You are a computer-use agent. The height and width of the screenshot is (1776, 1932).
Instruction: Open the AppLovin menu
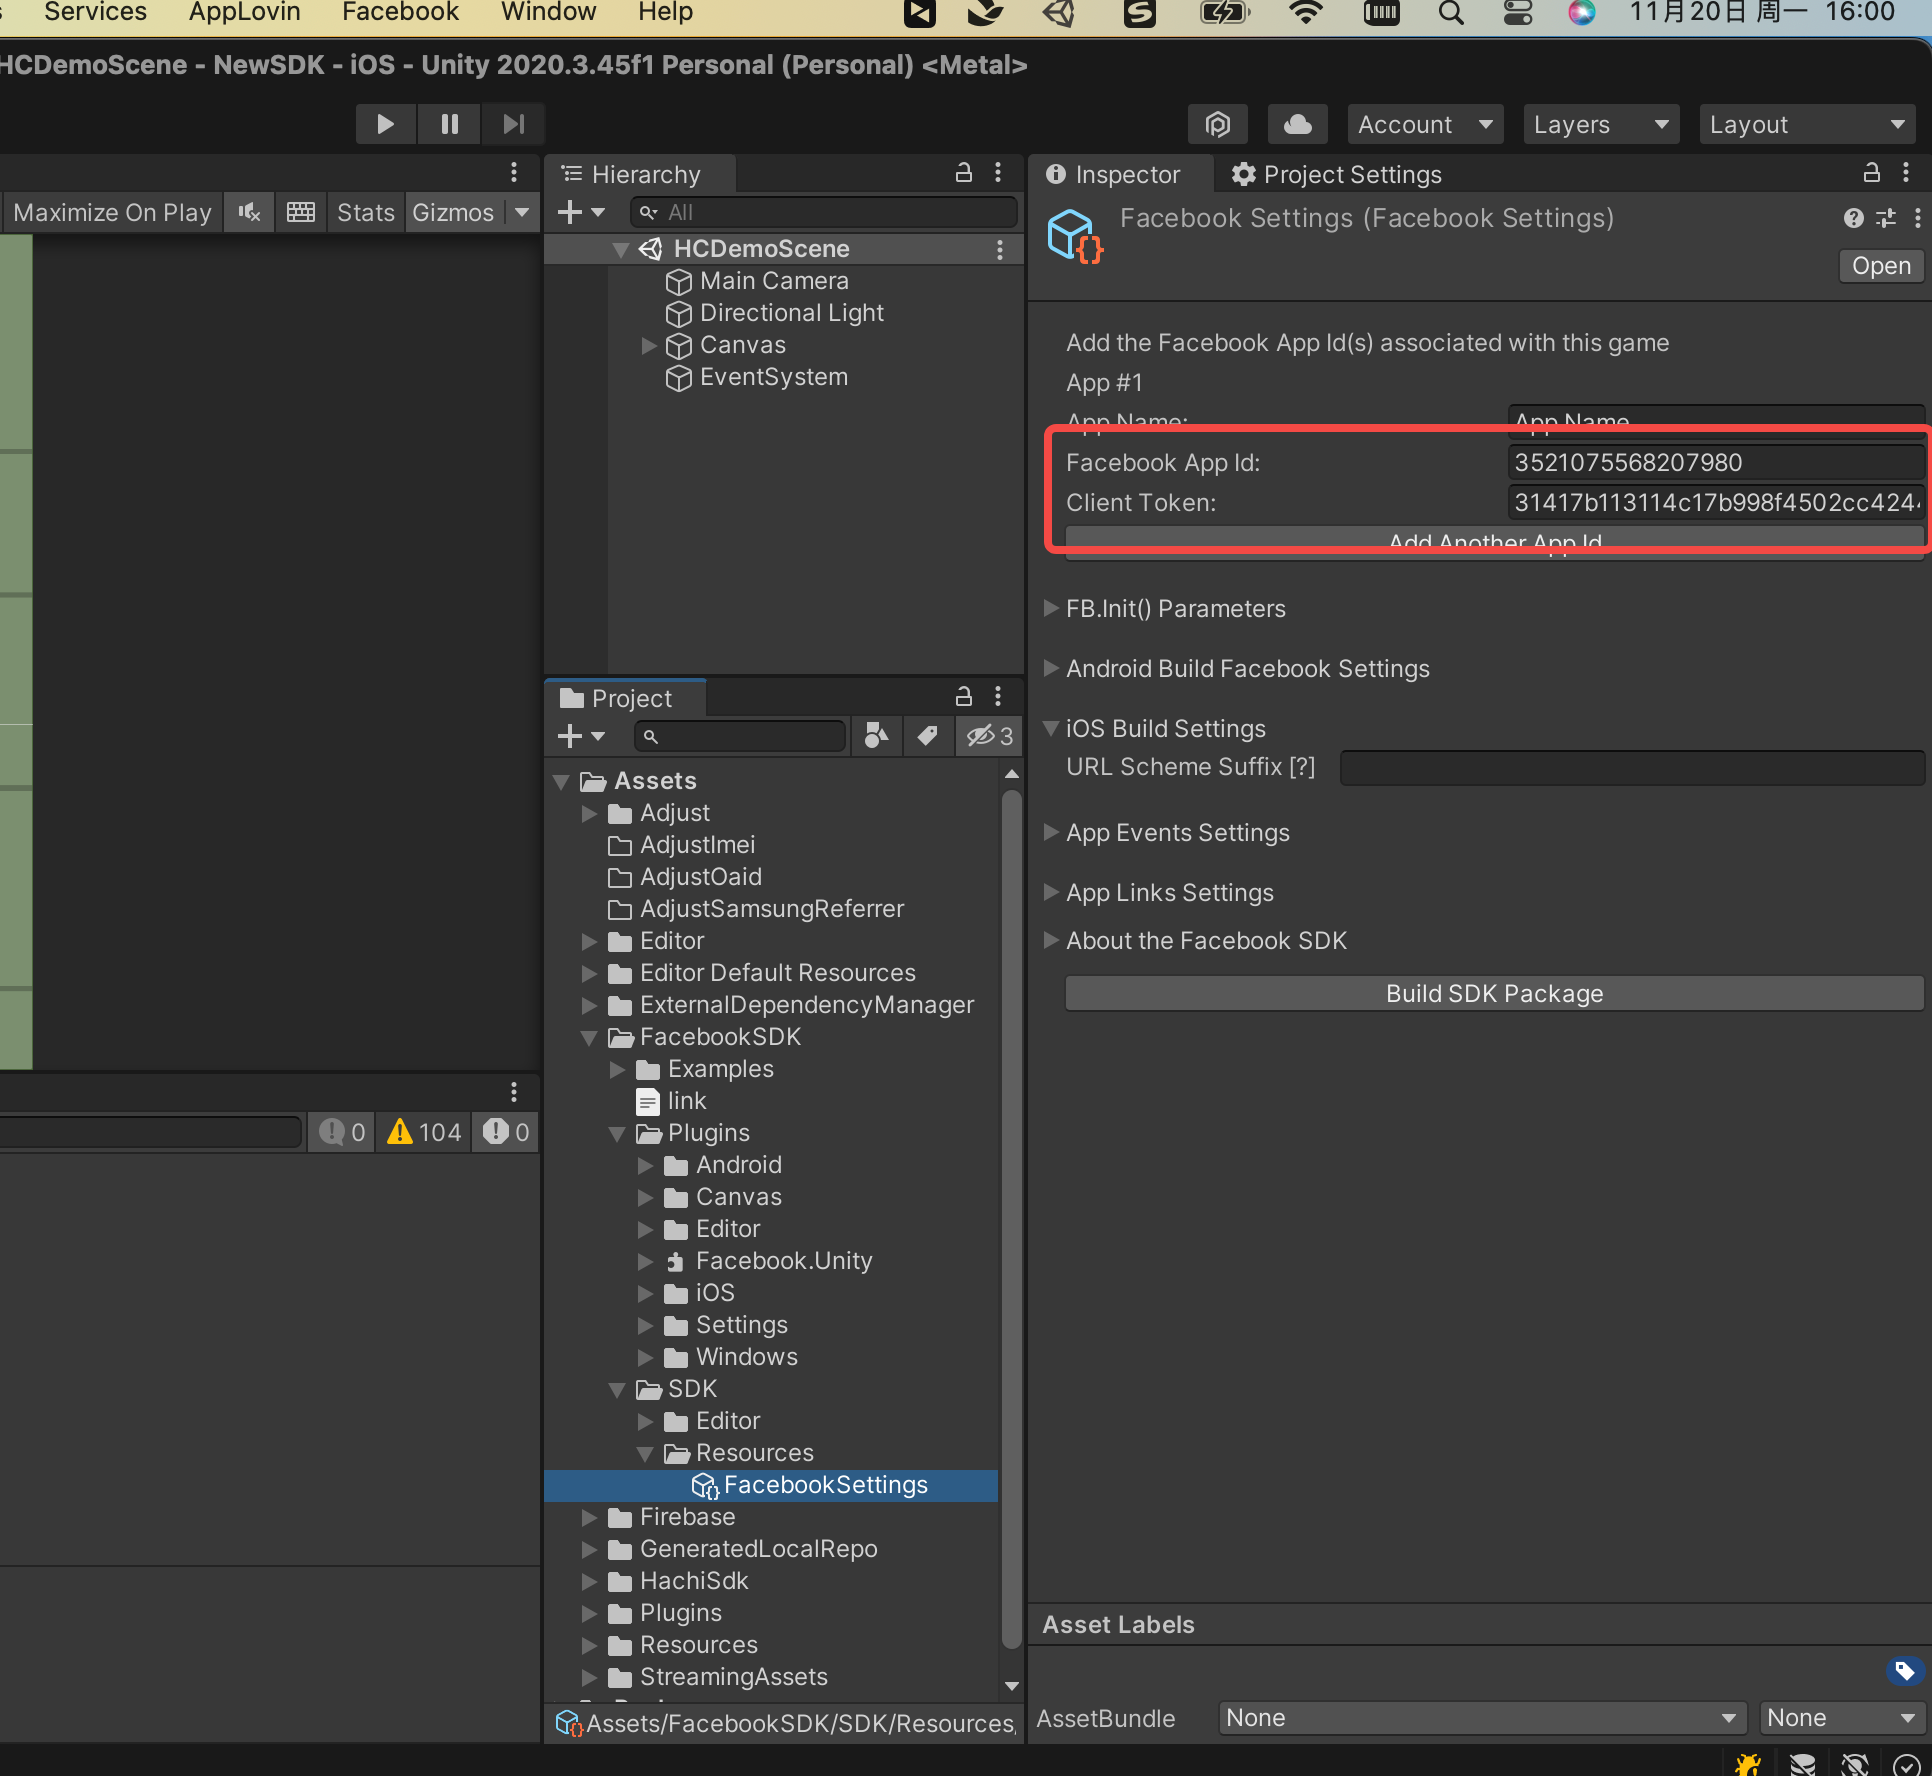[x=244, y=12]
